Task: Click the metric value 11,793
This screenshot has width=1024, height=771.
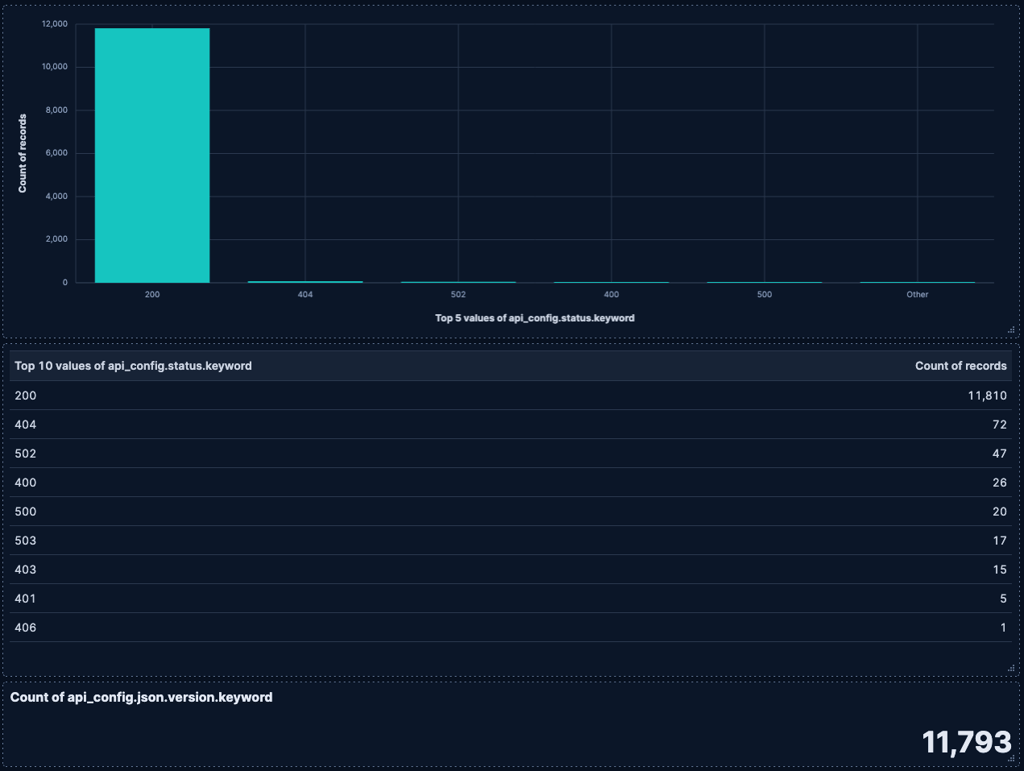Action: click(x=966, y=742)
